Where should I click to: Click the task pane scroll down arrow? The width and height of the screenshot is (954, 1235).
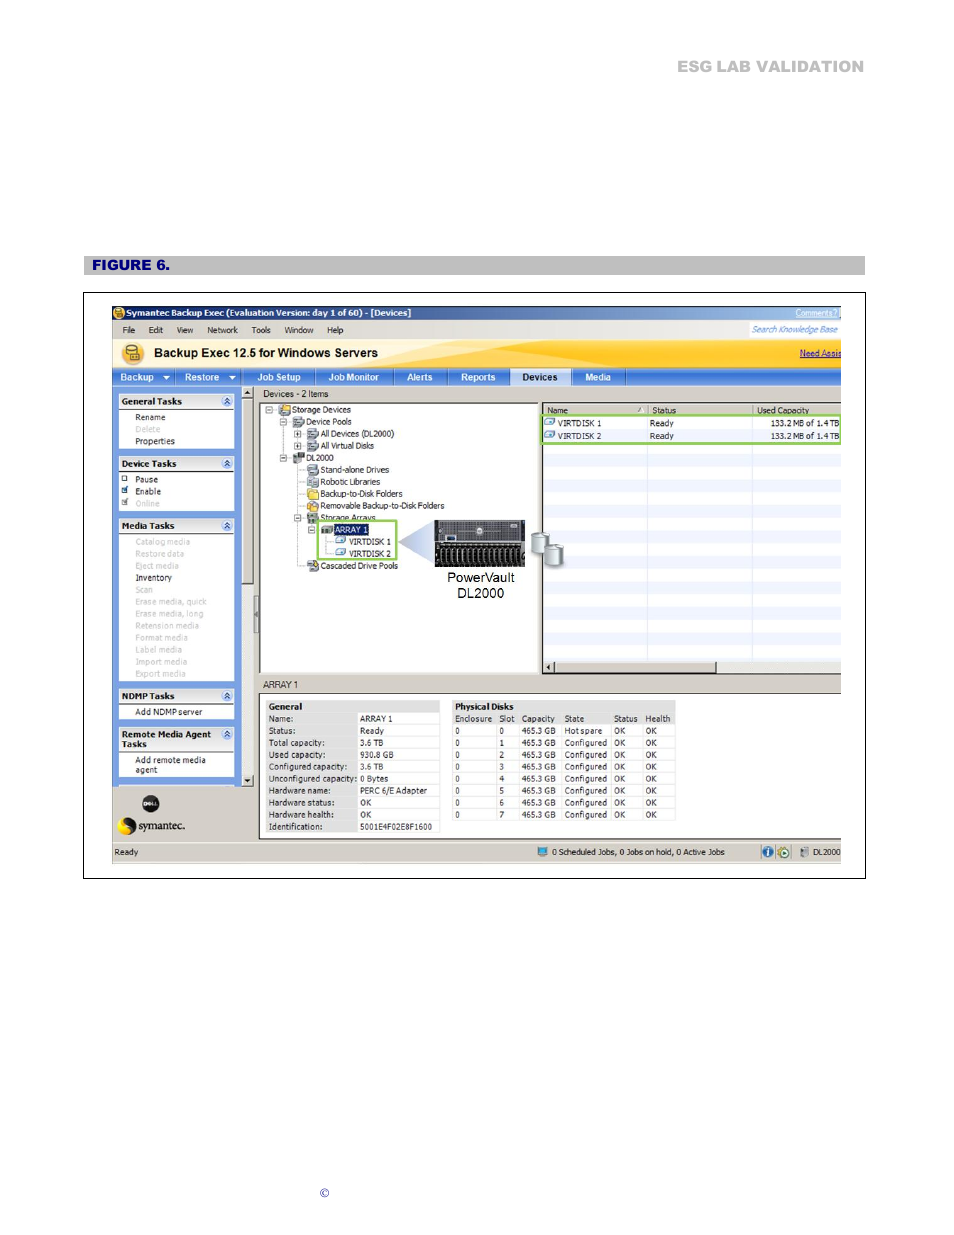(x=248, y=780)
